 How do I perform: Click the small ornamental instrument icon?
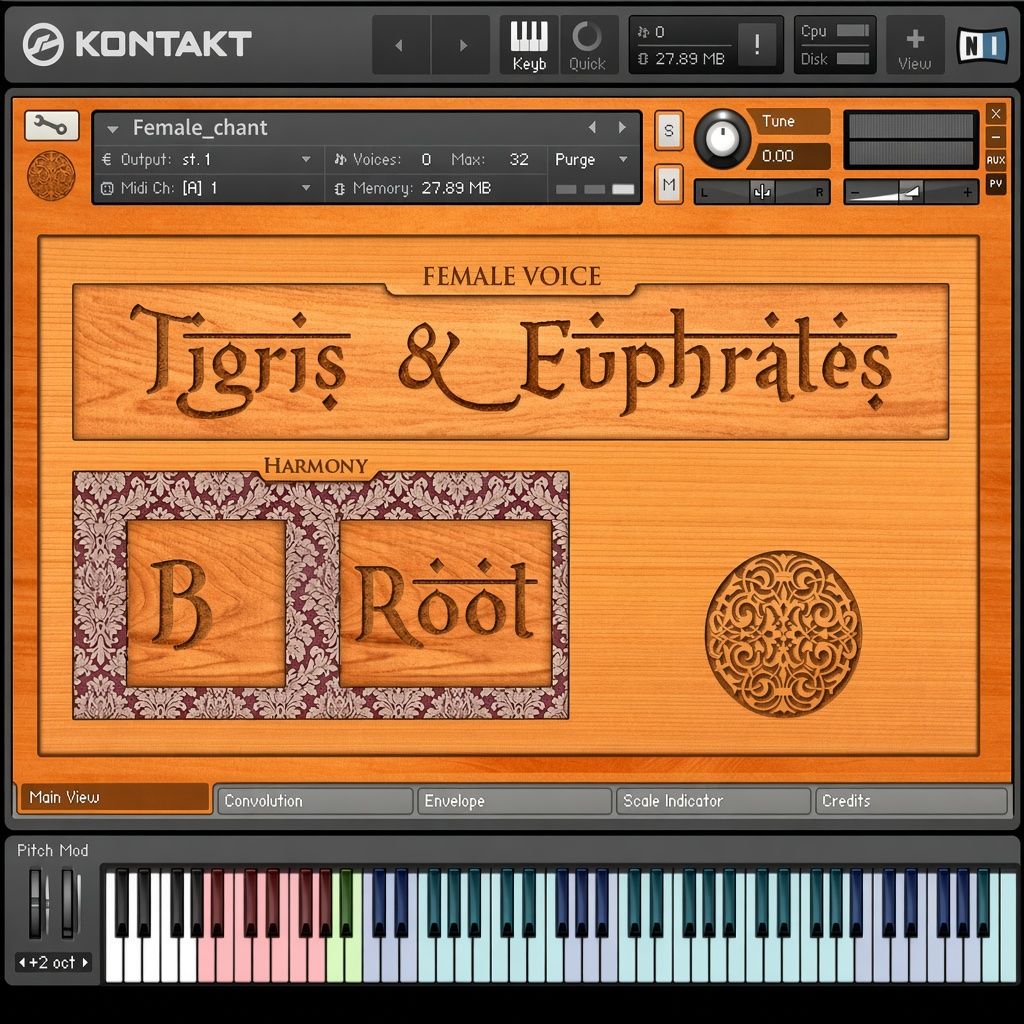[x=51, y=176]
